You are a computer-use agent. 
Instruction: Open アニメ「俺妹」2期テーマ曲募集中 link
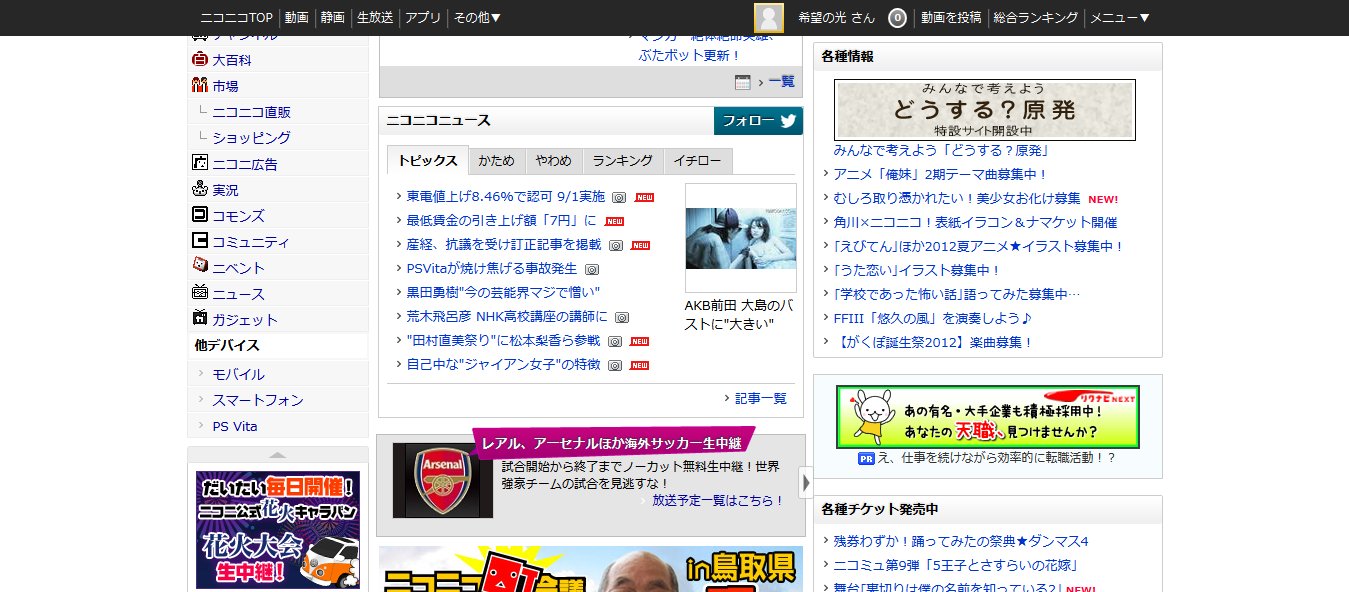(x=941, y=174)
